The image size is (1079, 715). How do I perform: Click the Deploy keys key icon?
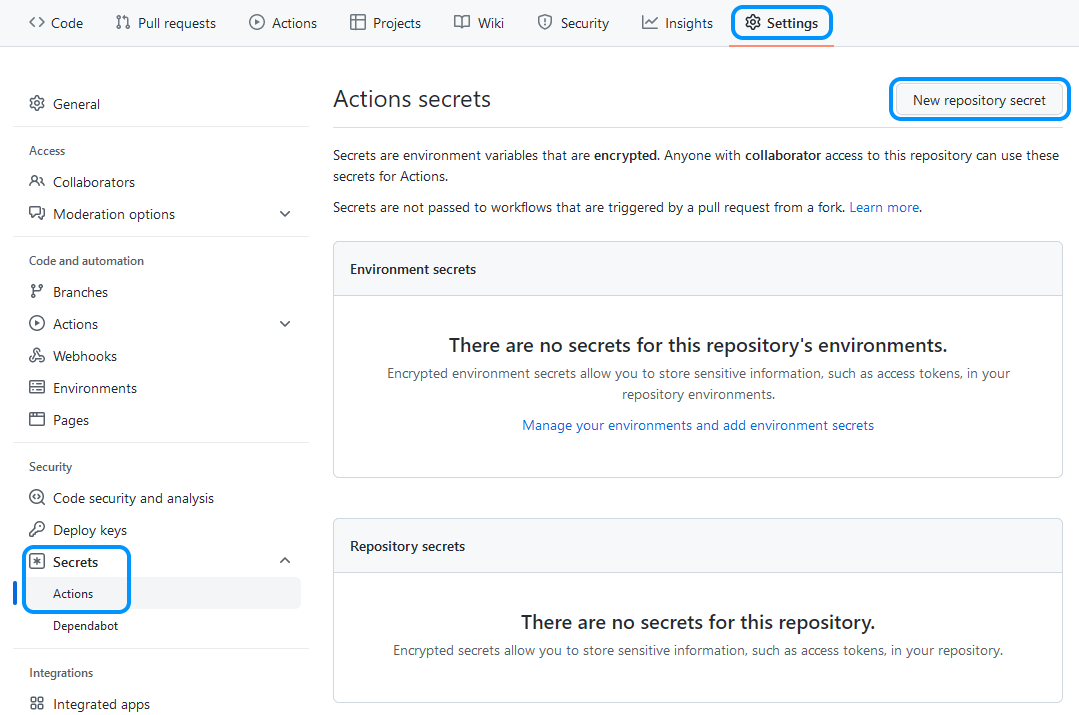[37, 529]
